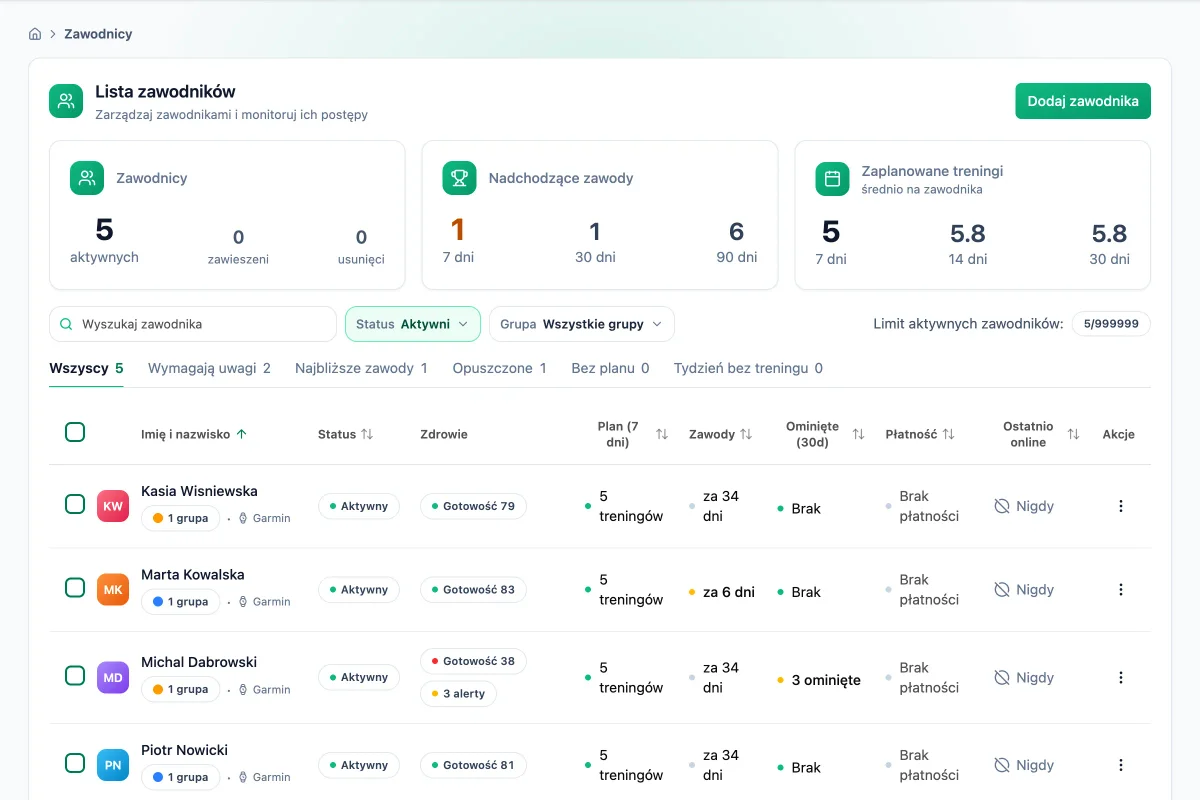Open actions menu for Marta Kowalska
This screenshot has height=800, width=1200.
pyautogui.click(x=1120, y=590)
